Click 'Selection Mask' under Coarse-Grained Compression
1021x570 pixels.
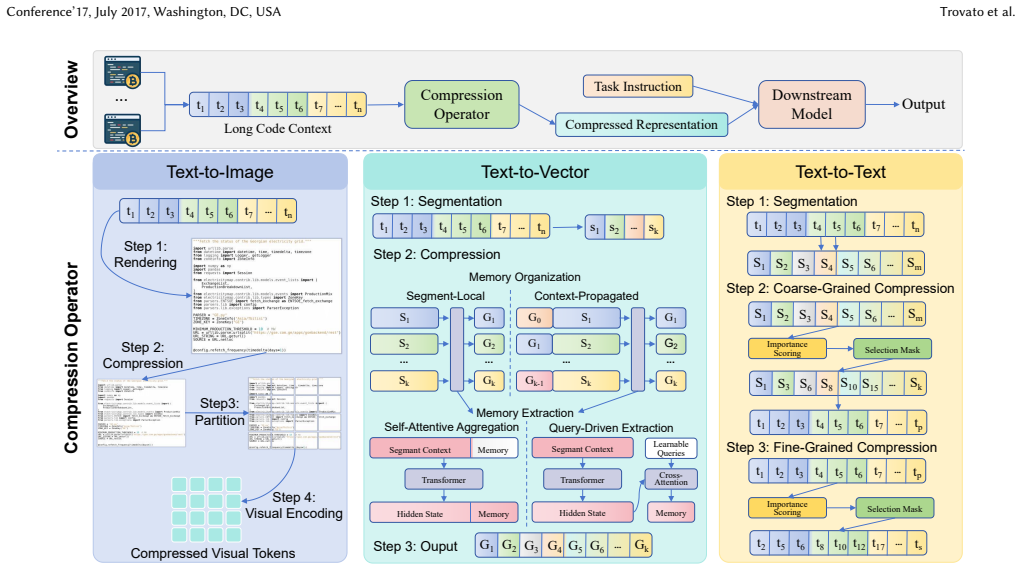click(x=892, y=349)
